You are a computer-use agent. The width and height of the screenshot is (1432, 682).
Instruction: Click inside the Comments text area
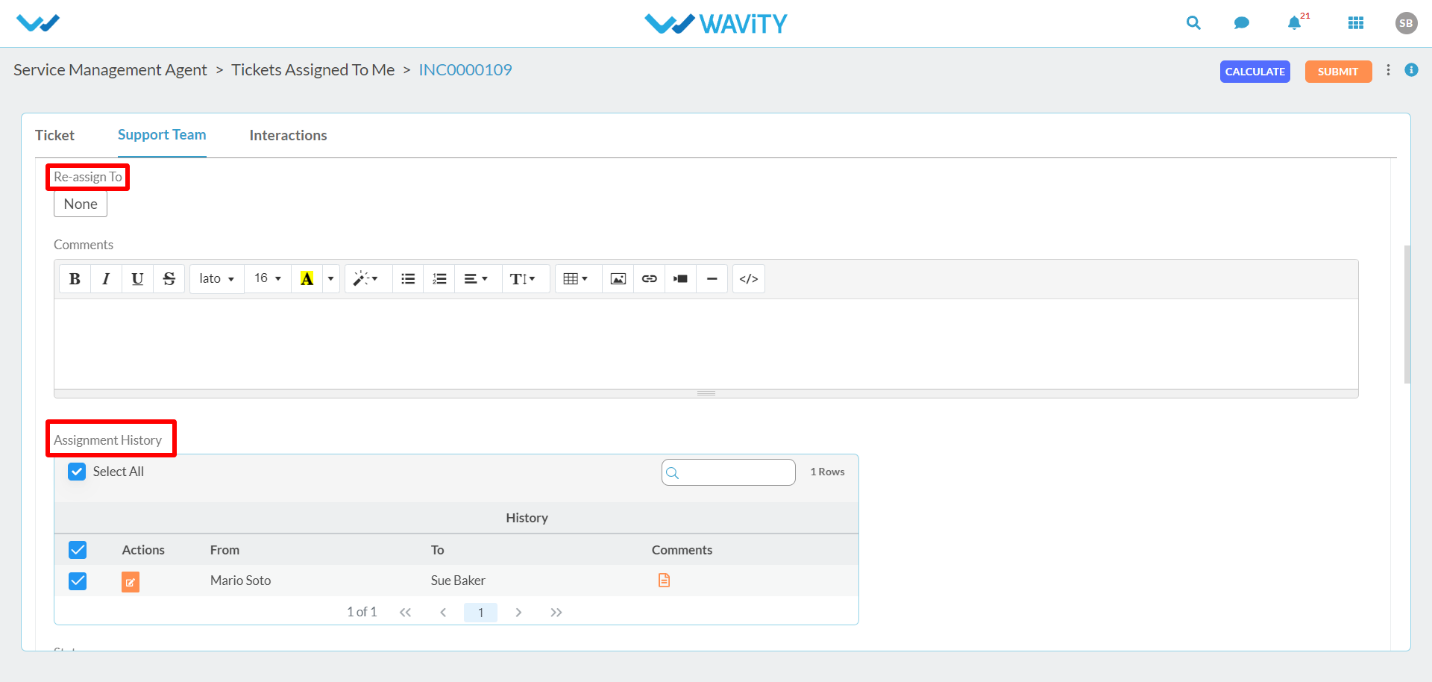pyautogui.click(x=706, y=343)
